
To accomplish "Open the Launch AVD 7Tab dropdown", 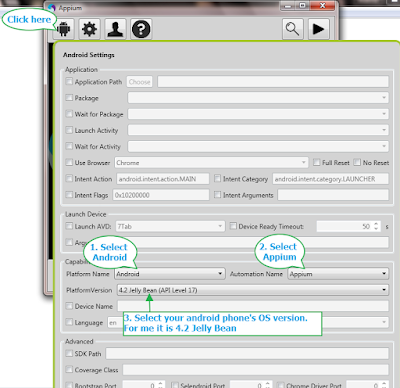I will tap(170, 226).
